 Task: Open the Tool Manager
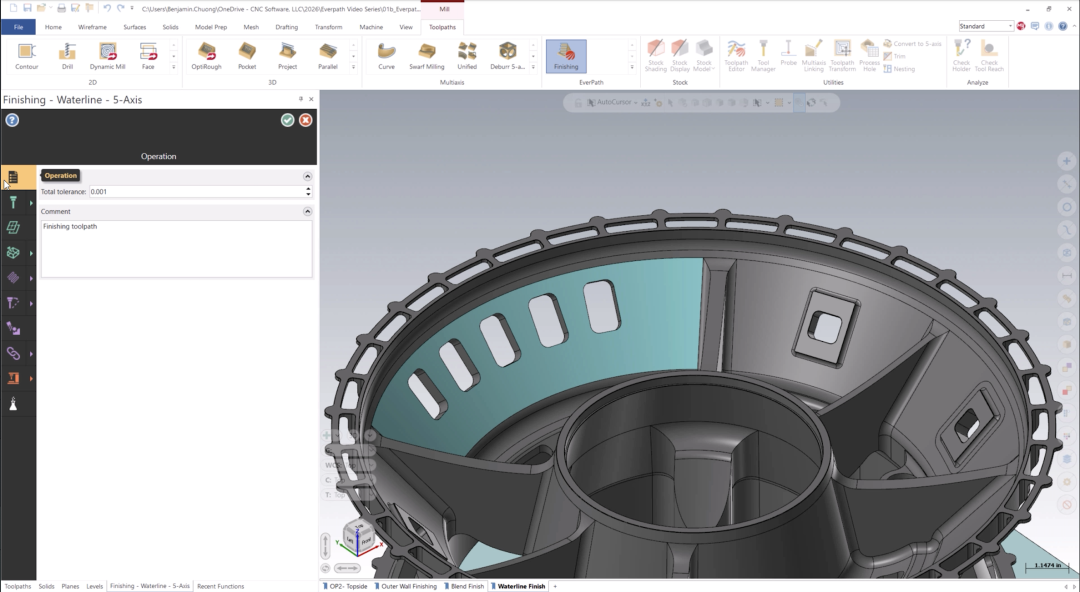[x=763, y=56]
